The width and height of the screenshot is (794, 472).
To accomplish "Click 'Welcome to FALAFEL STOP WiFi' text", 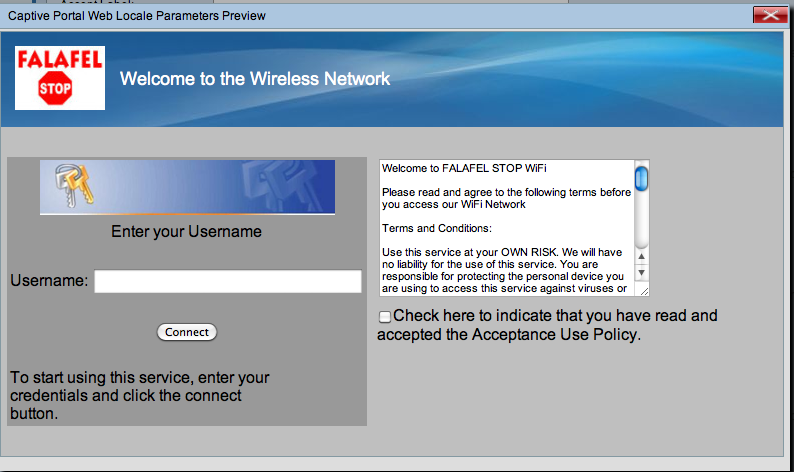I will [464, 168].
